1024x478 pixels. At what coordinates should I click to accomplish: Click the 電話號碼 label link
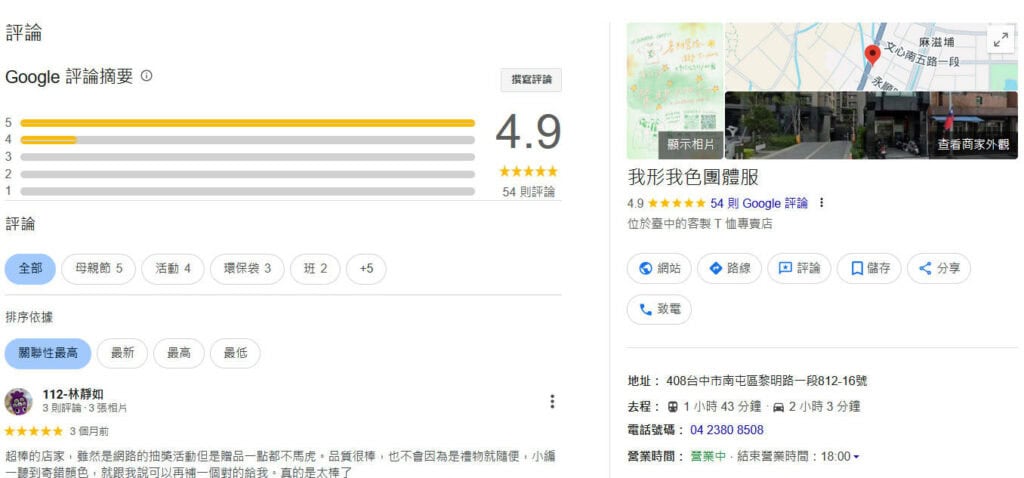tap(651, 430)
